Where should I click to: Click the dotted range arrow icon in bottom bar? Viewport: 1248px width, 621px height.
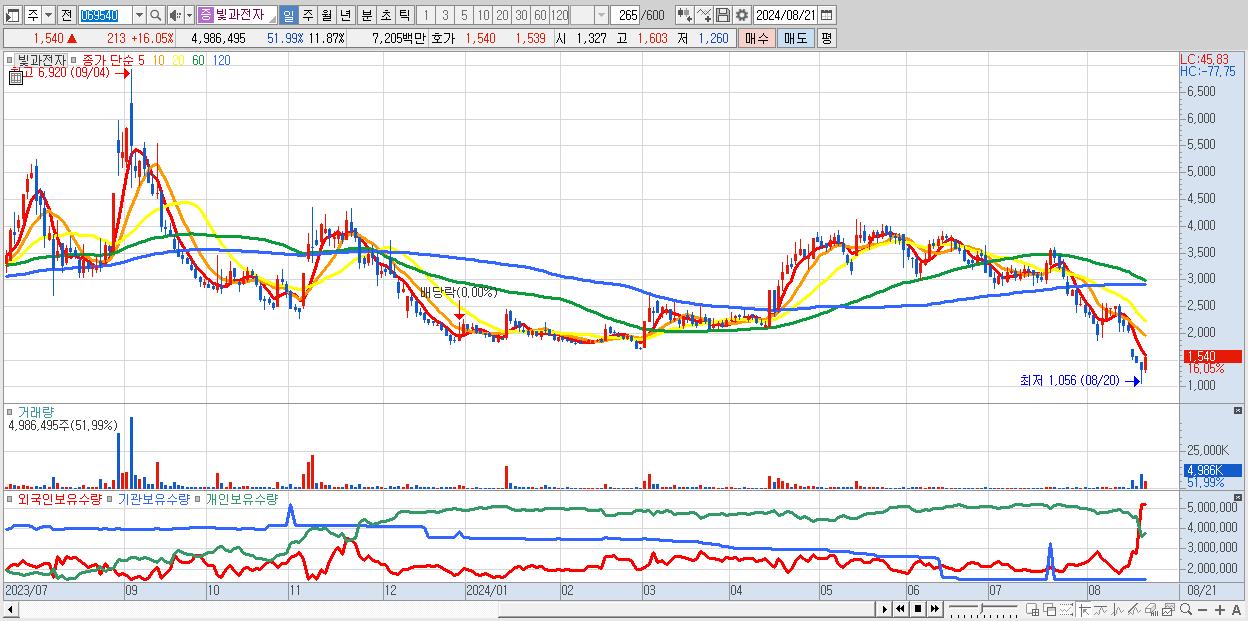click(x=1066, y=610)
